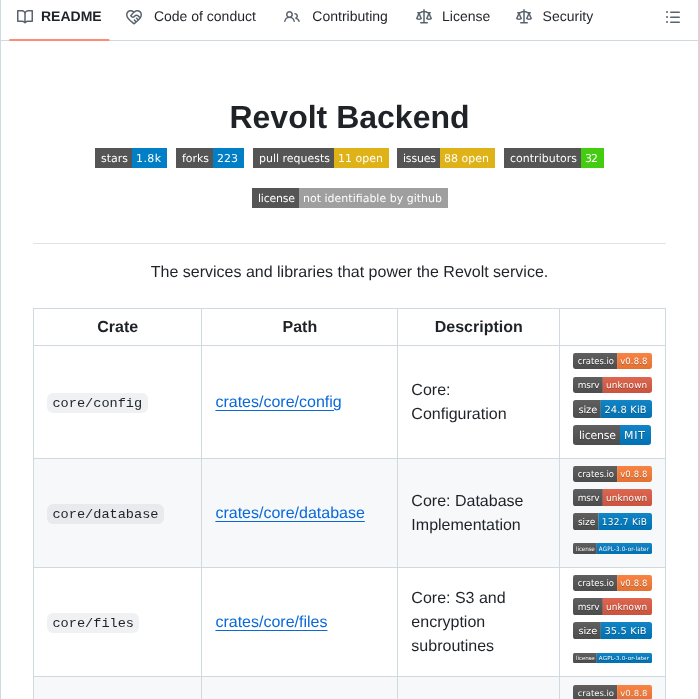Click the Contributing people icon

coord(292,17)
